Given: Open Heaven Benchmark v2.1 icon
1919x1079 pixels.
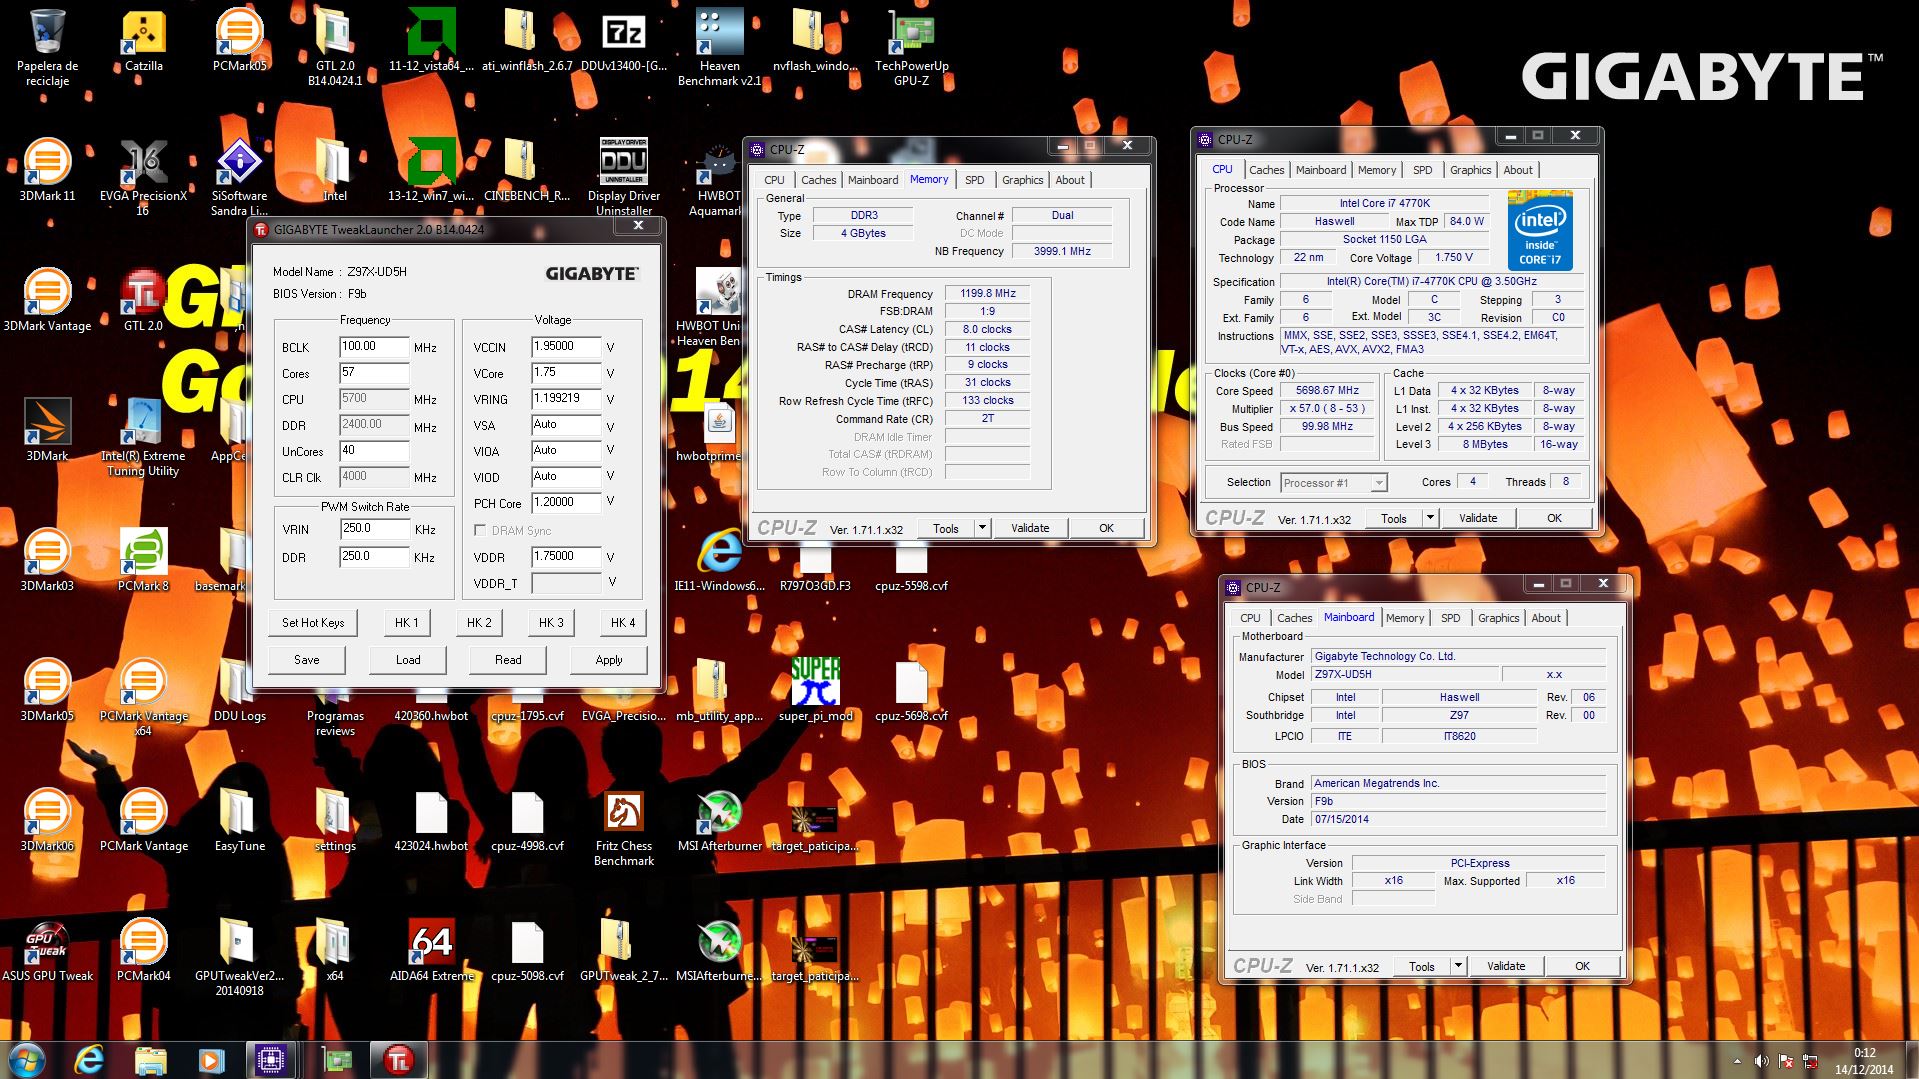Looking at the screenshot, I should coord(719,47).
